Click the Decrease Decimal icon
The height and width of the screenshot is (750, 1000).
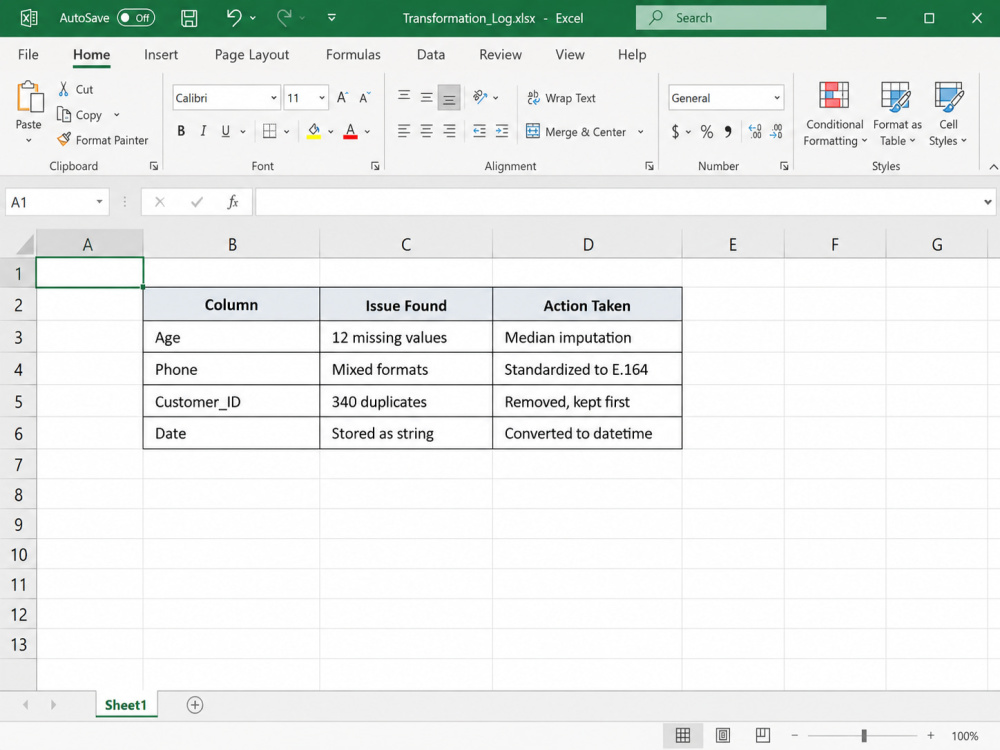(776, 132)
